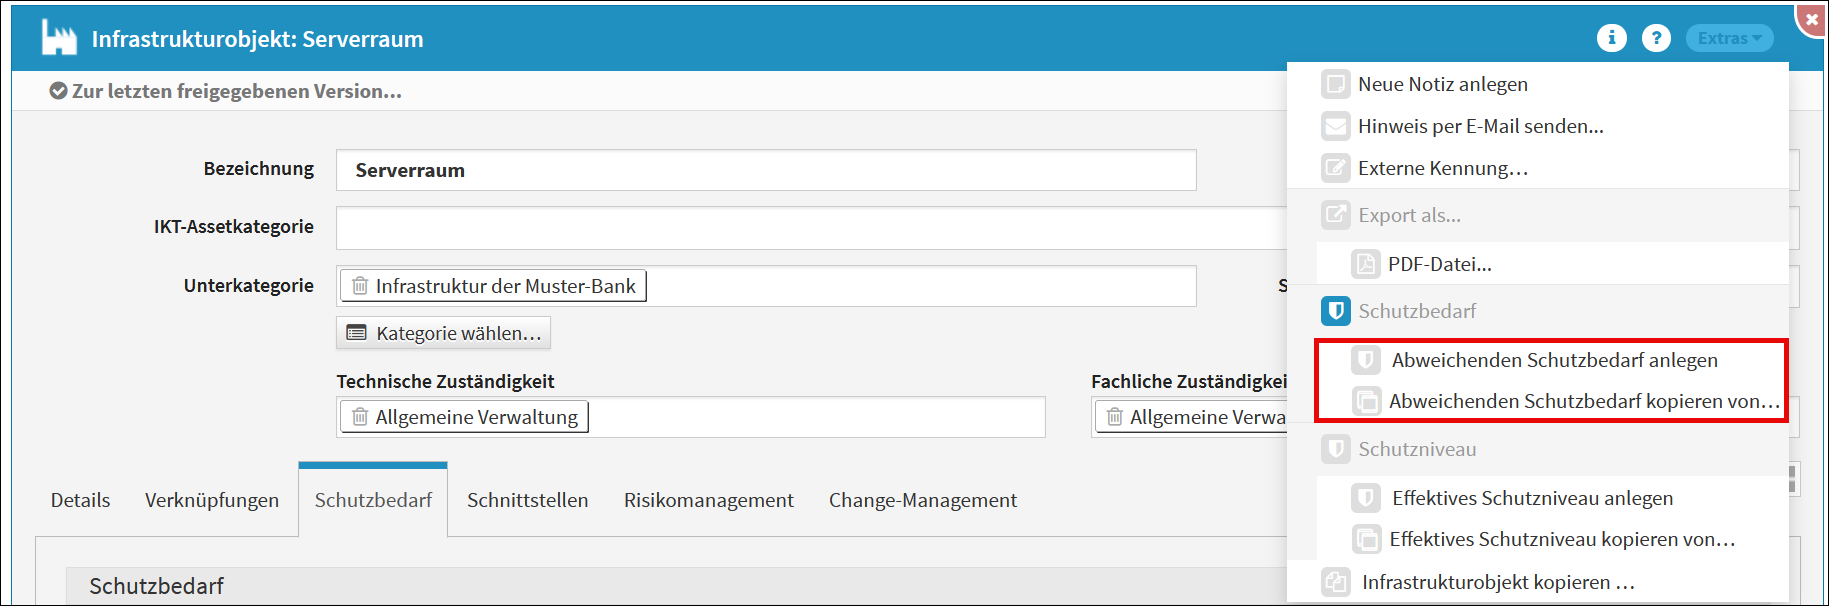Click trash icon in Fachliche Zuständigkeit field
1829x606 pixels.
1114,417
